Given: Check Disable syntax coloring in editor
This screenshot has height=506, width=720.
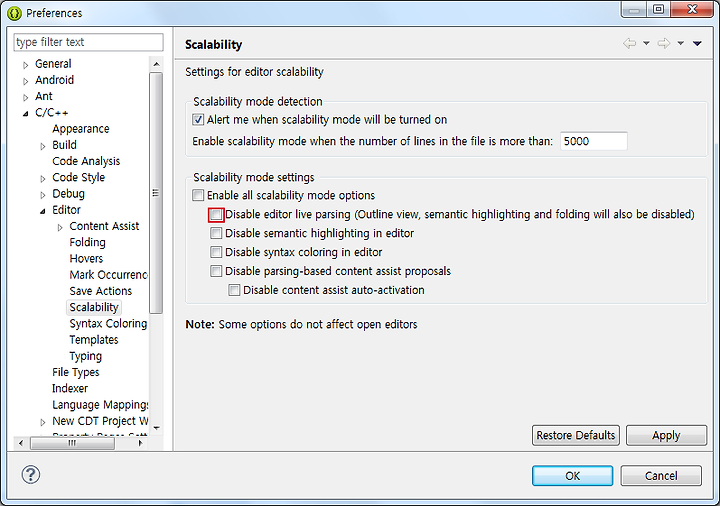Looking at the screenshot, I should pyautogui.click(x=216, y=252).
